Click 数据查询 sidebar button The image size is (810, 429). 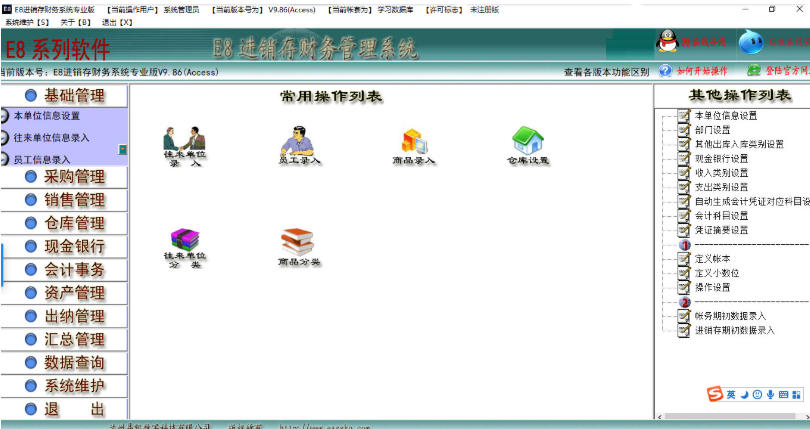tap(64, 363)
